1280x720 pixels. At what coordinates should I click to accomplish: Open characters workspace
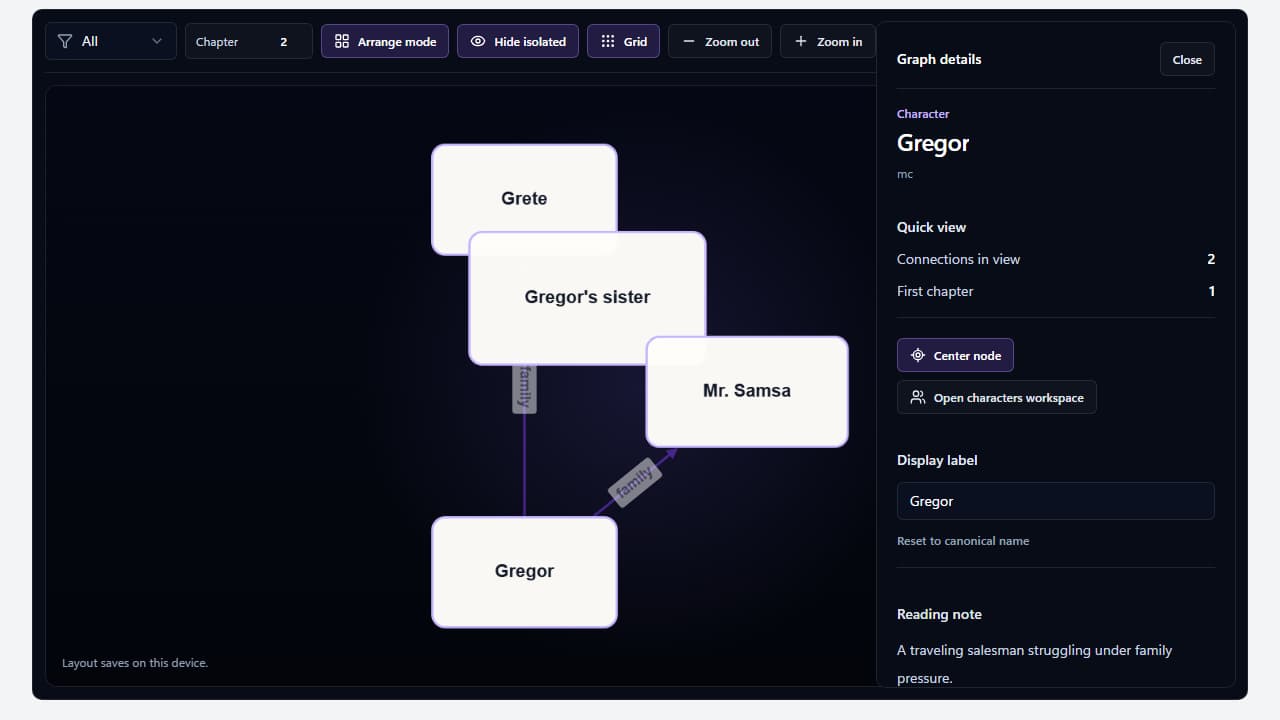tap(996, 397)
